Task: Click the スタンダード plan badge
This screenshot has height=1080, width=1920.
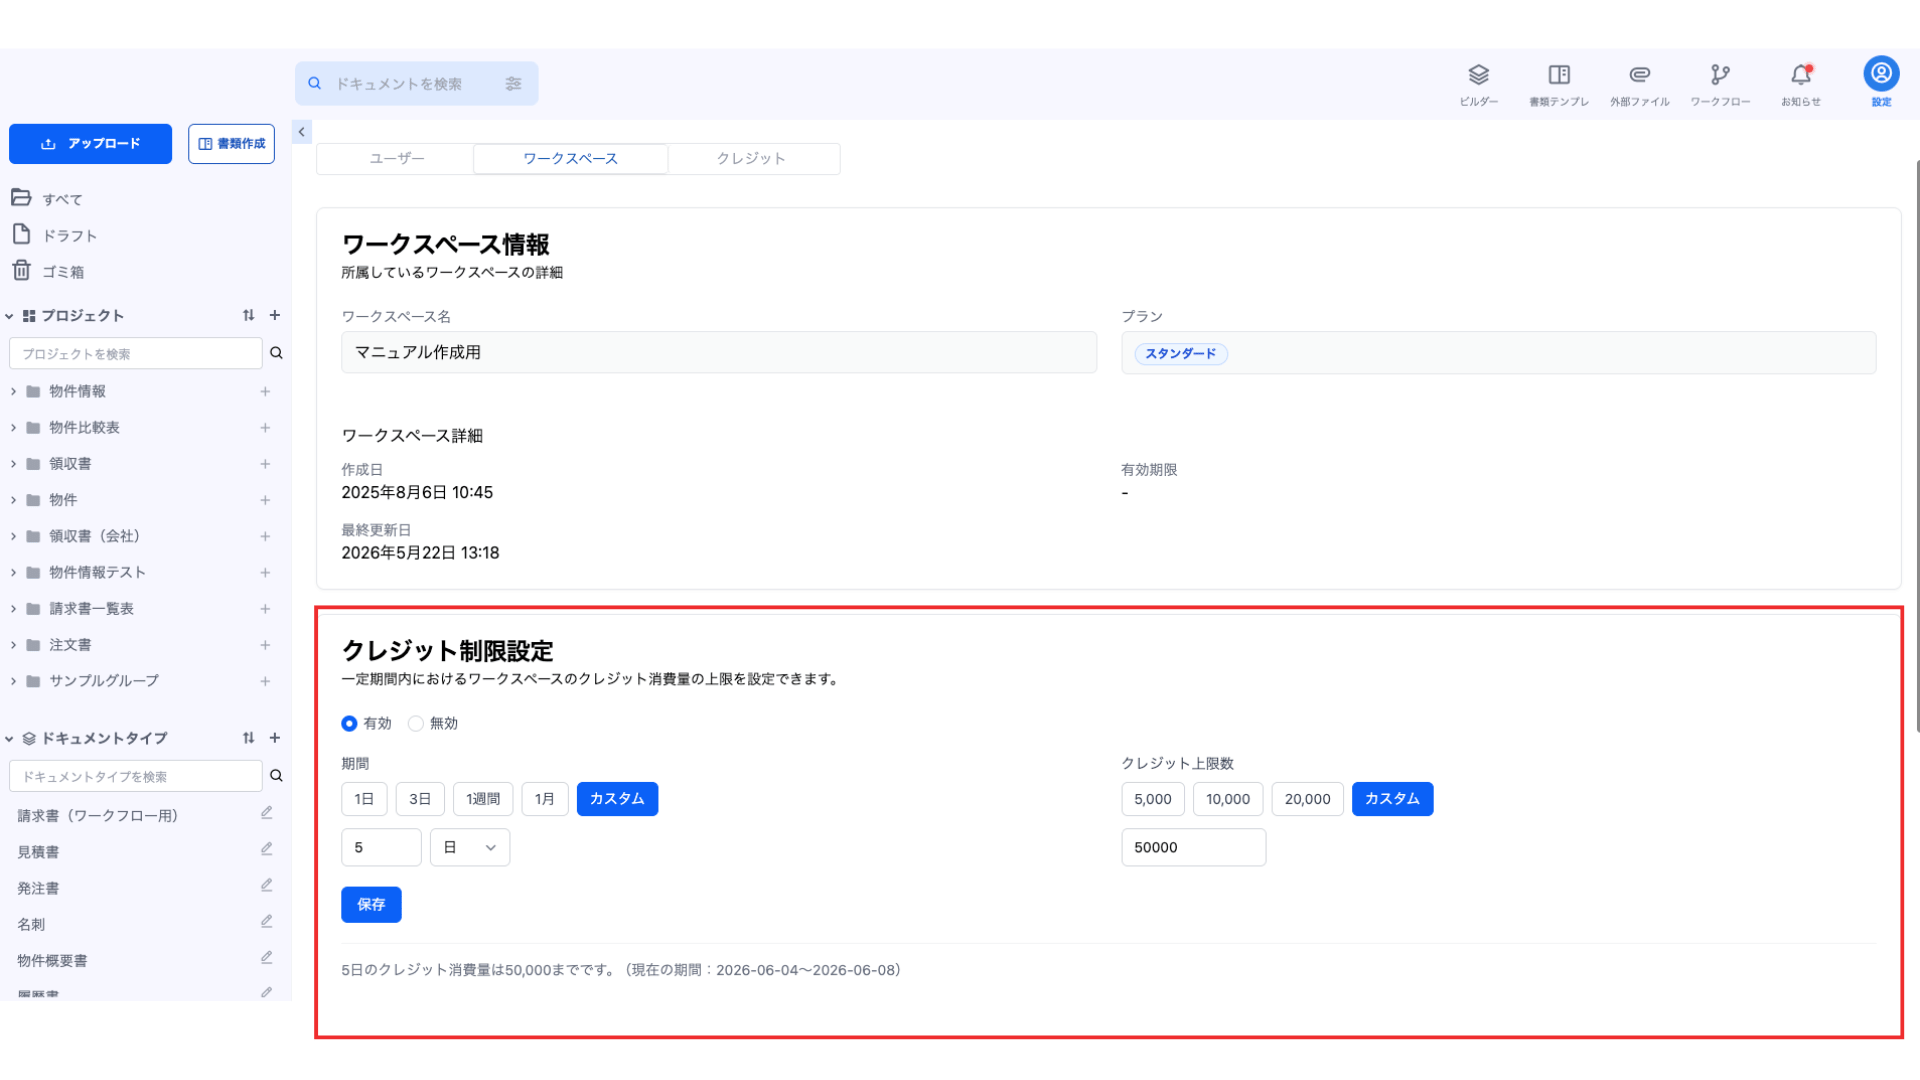Action: point(1181,354)
